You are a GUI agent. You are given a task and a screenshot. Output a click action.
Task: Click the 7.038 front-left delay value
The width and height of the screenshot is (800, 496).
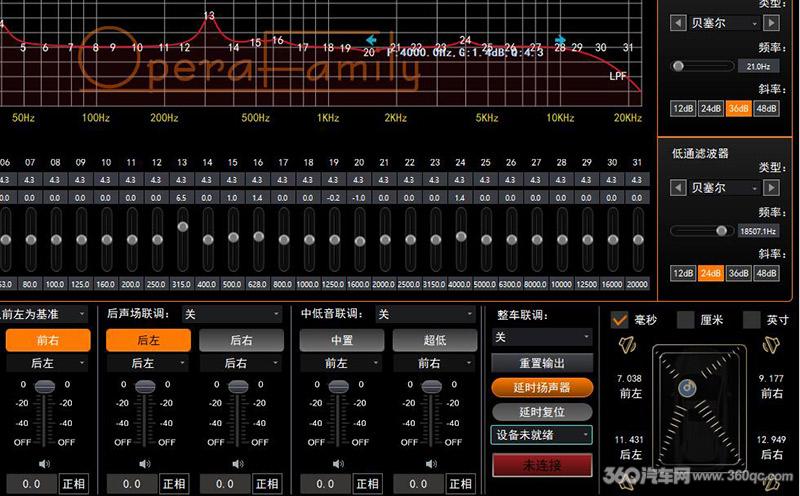629,379
